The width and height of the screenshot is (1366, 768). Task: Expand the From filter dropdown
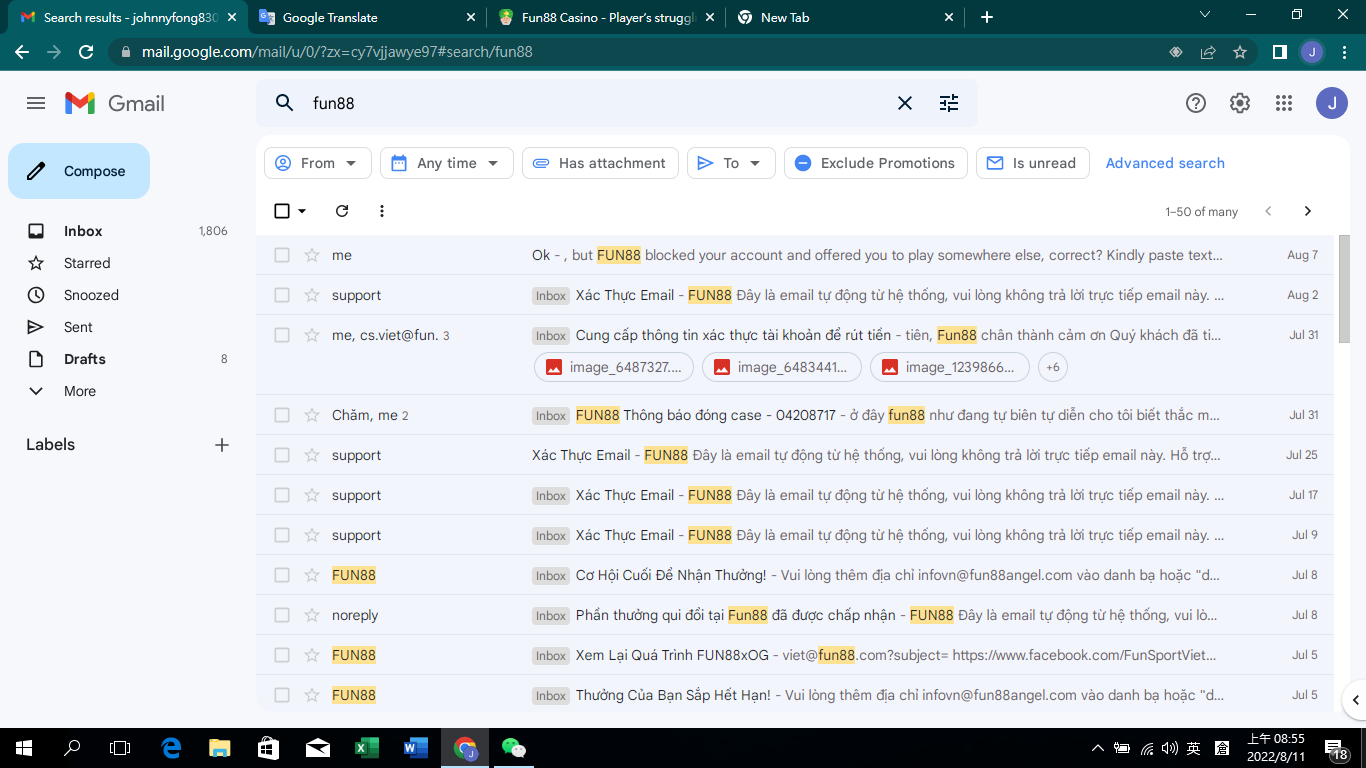(x=317, y=163)
